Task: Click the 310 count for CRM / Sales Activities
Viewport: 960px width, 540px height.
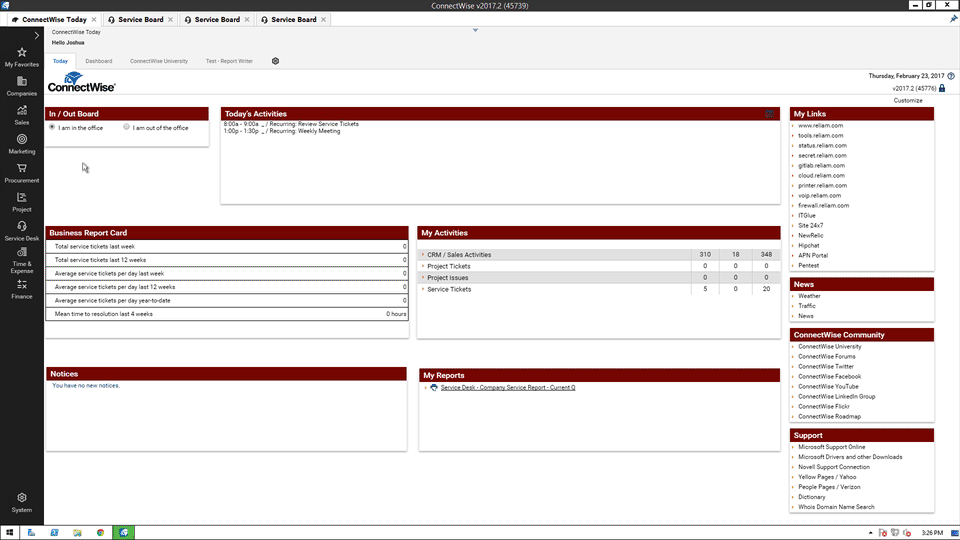Action: (x=705, y=254)
